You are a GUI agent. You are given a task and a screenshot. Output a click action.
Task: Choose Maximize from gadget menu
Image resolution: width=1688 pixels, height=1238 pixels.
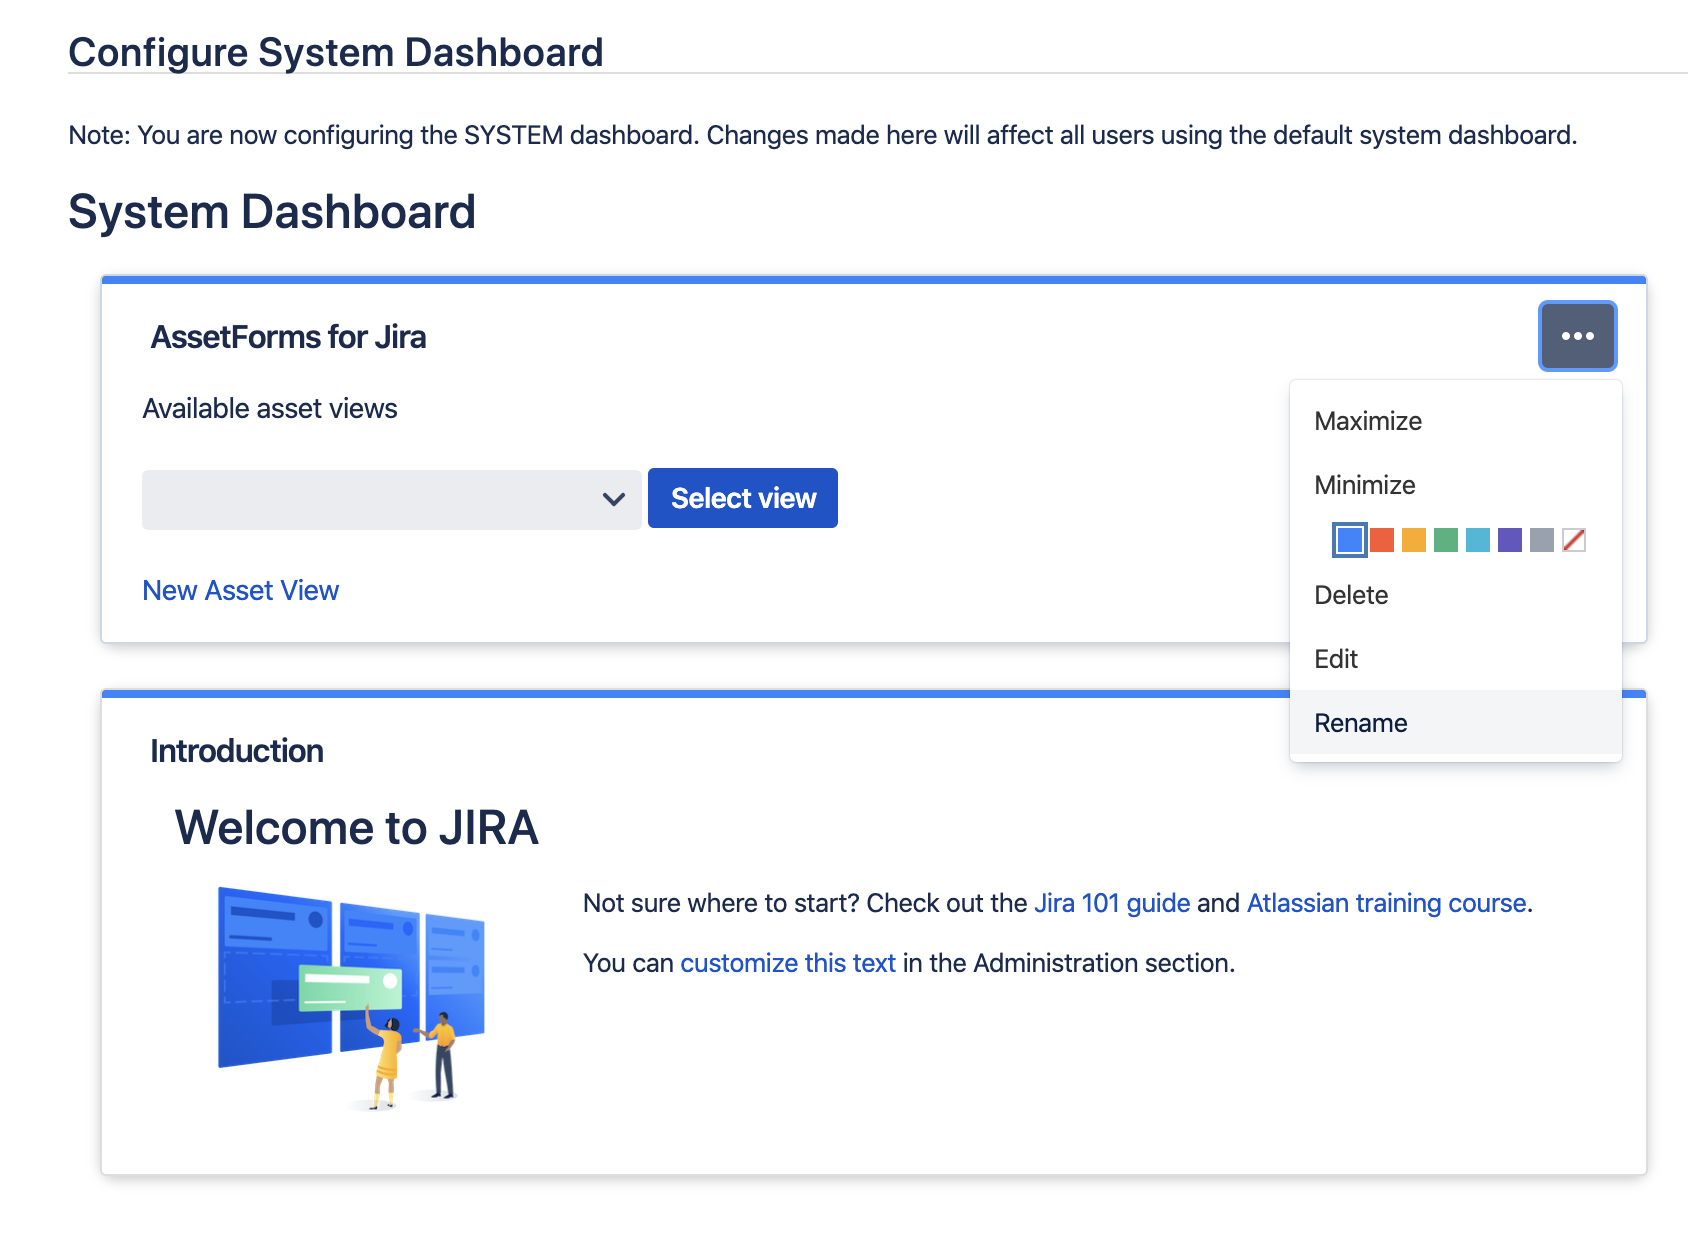tap(1455, 421)
